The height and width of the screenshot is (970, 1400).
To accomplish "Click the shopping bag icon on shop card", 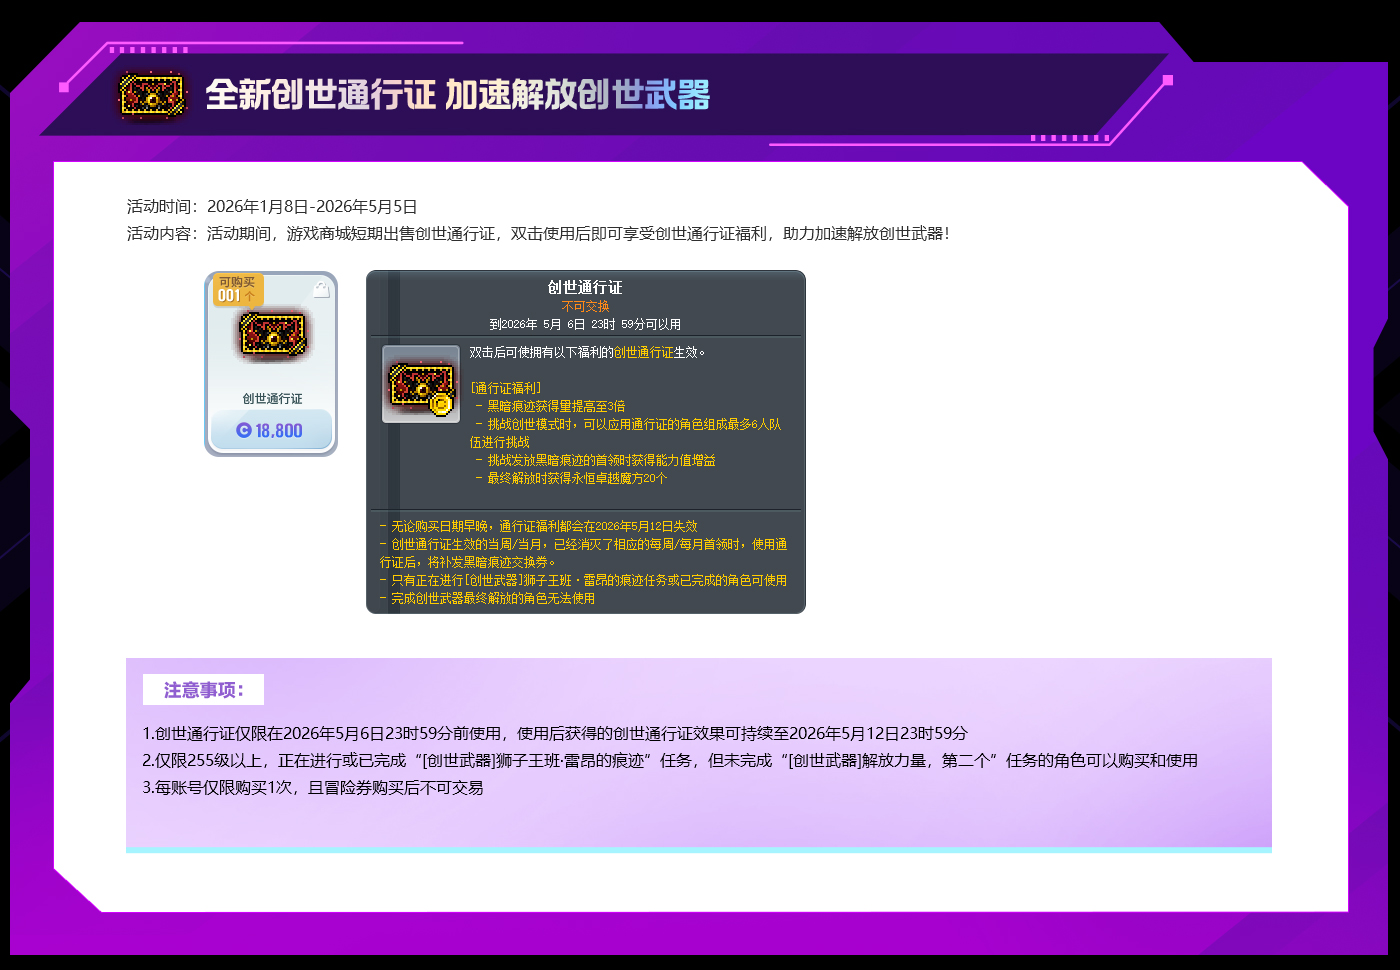I will (321, 290).
